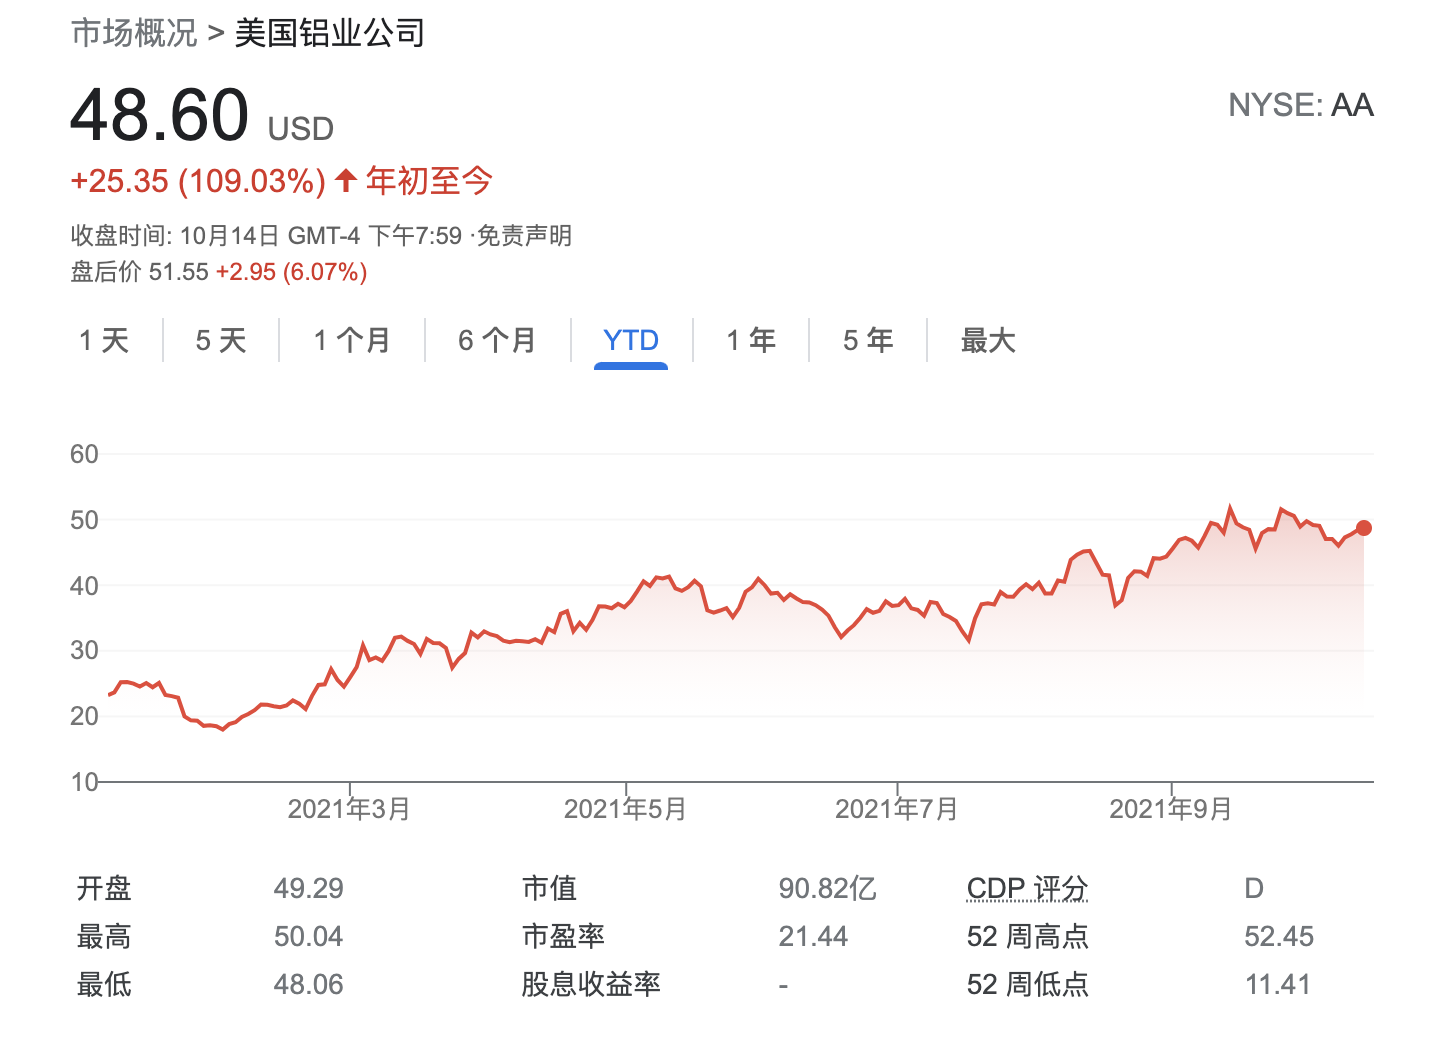Click the red up arrow icon

pyautogui.click(x=346, y=181)
